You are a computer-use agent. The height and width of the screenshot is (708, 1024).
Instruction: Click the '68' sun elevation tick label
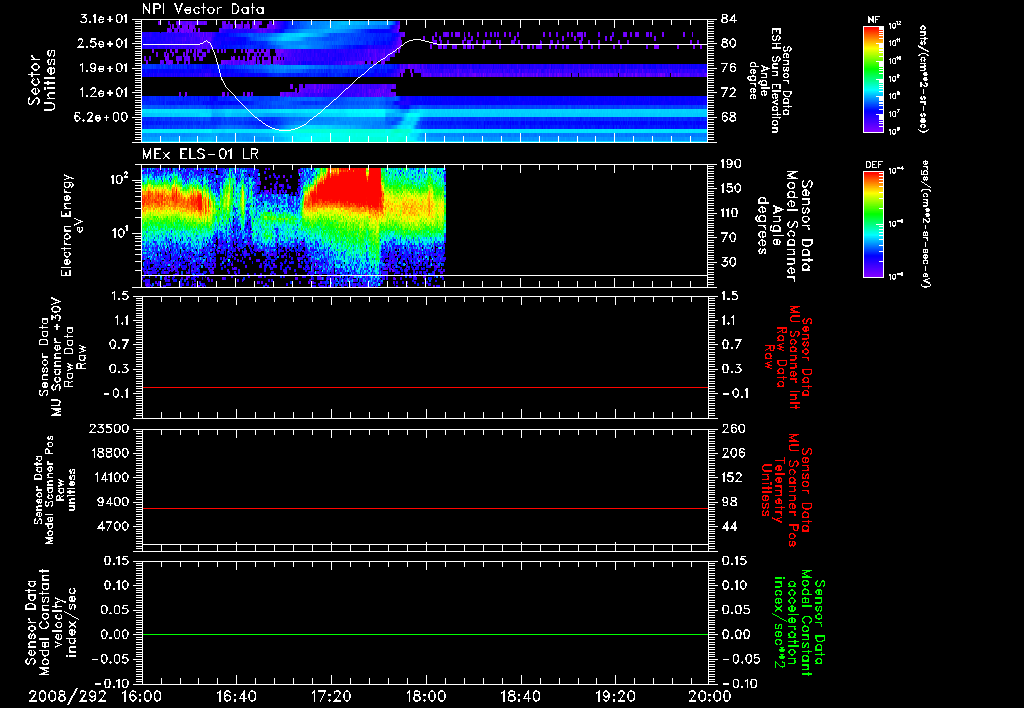coord(729,117)
